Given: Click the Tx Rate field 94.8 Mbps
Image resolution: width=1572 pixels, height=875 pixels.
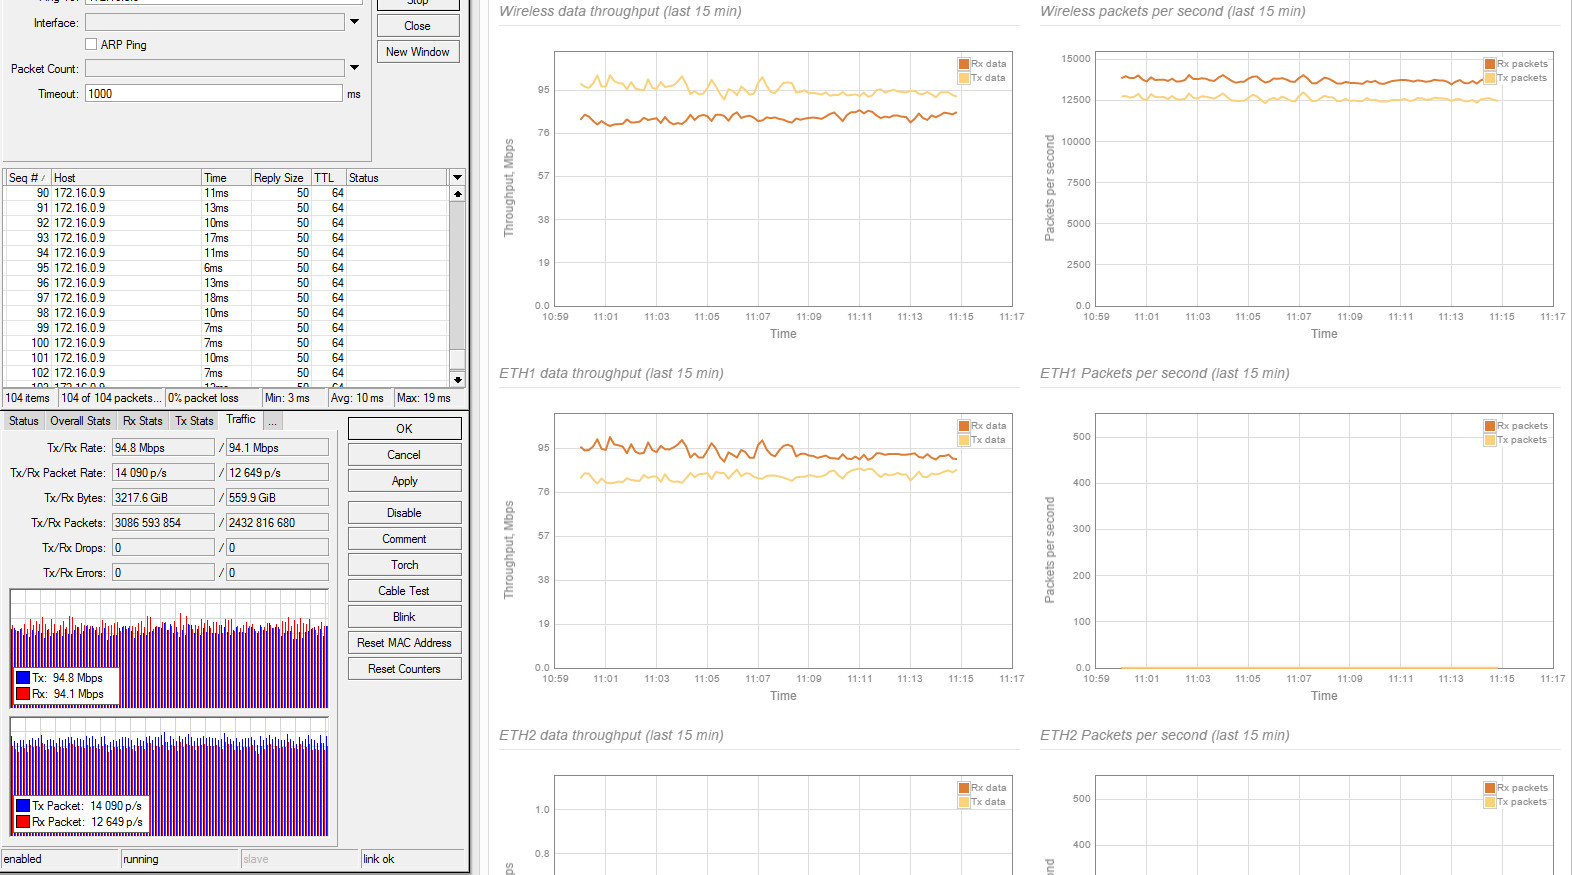Looking at the screenshot, I should pyautogui.click(x=163, y=448).
